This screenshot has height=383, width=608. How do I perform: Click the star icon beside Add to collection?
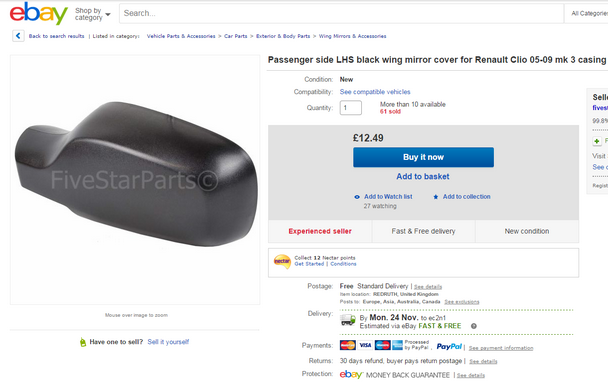[x=435, y=197]
